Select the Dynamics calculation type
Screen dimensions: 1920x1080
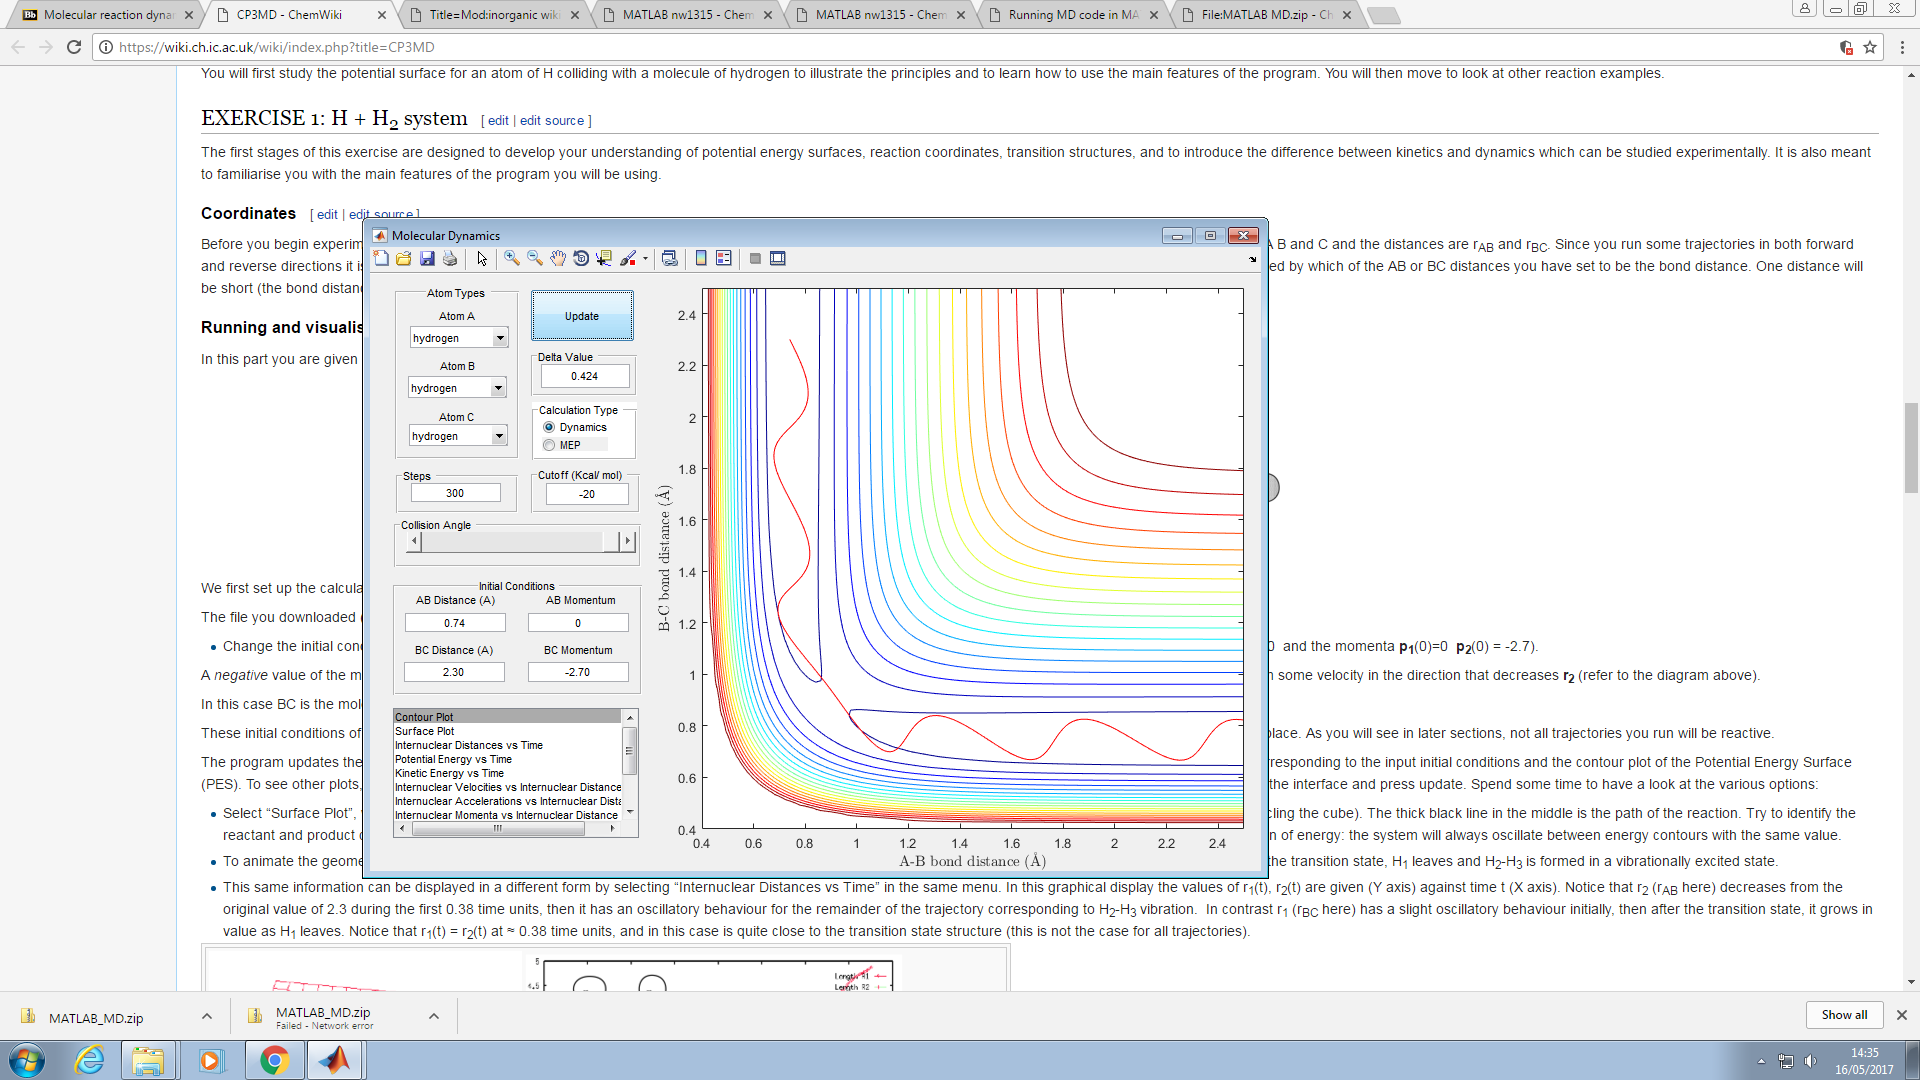click(x=549, y=427)
